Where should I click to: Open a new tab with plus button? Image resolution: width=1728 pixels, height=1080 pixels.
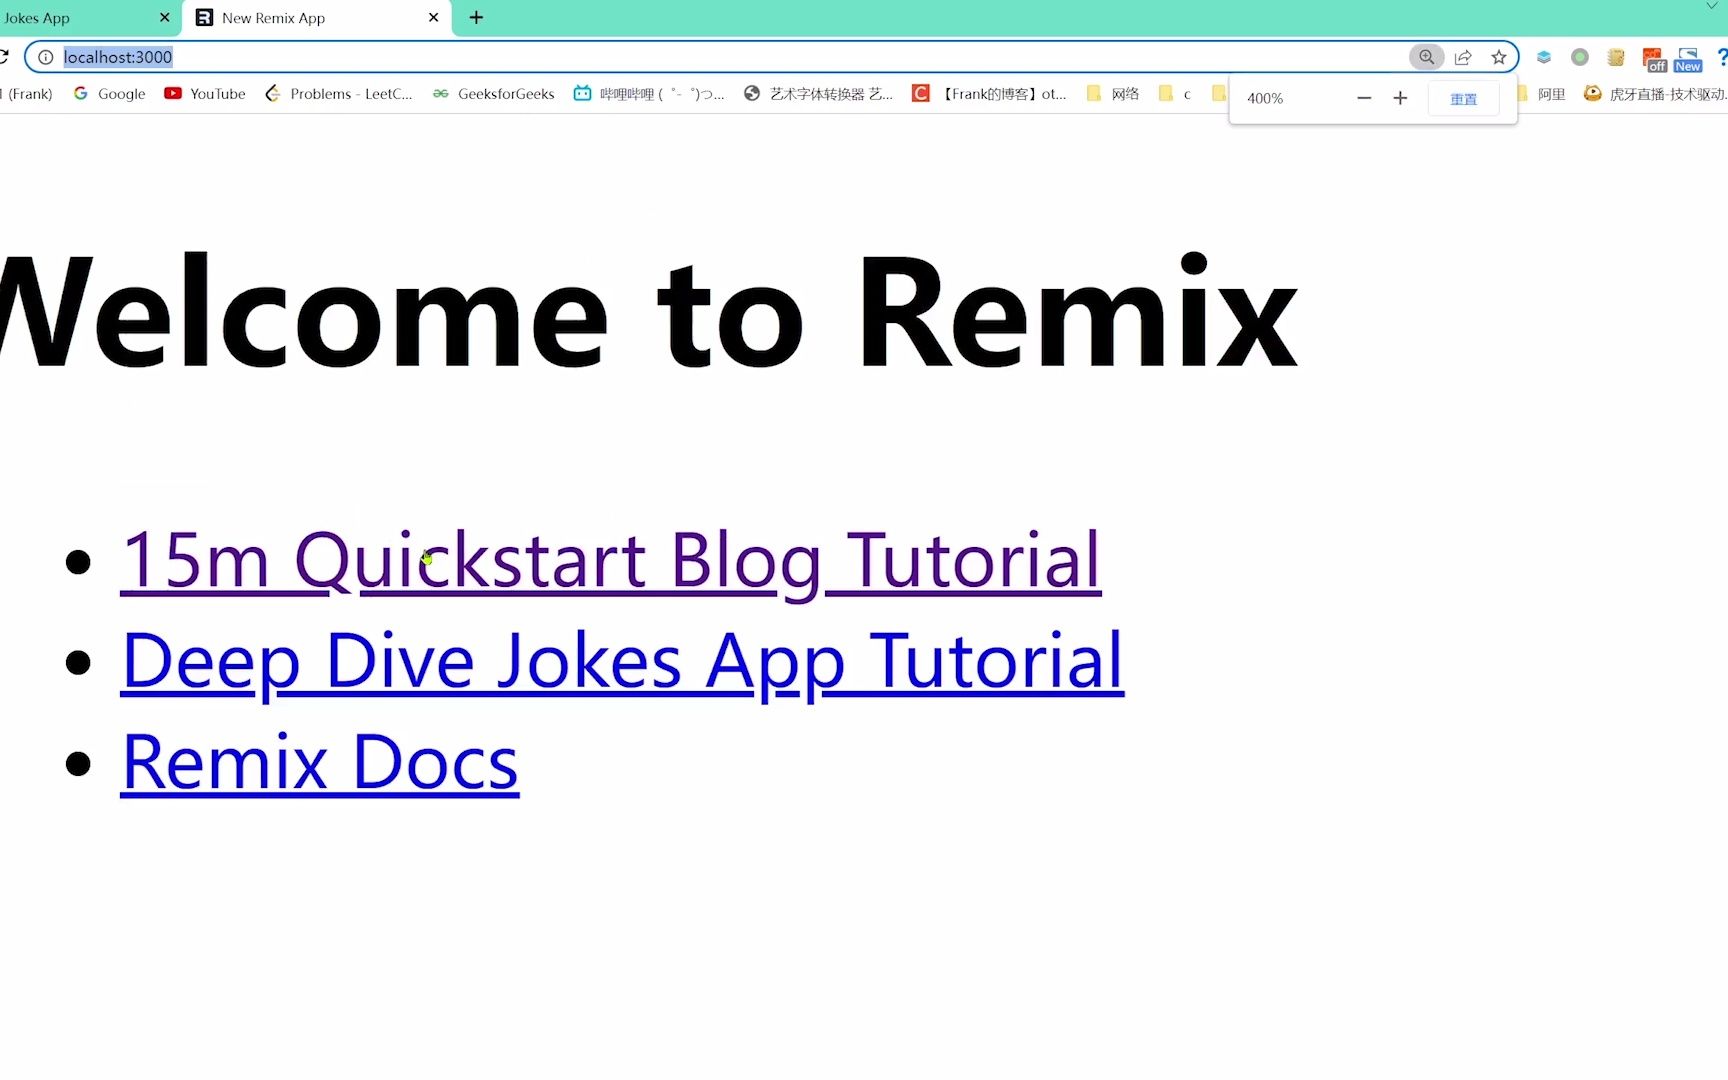coord(476,17)
